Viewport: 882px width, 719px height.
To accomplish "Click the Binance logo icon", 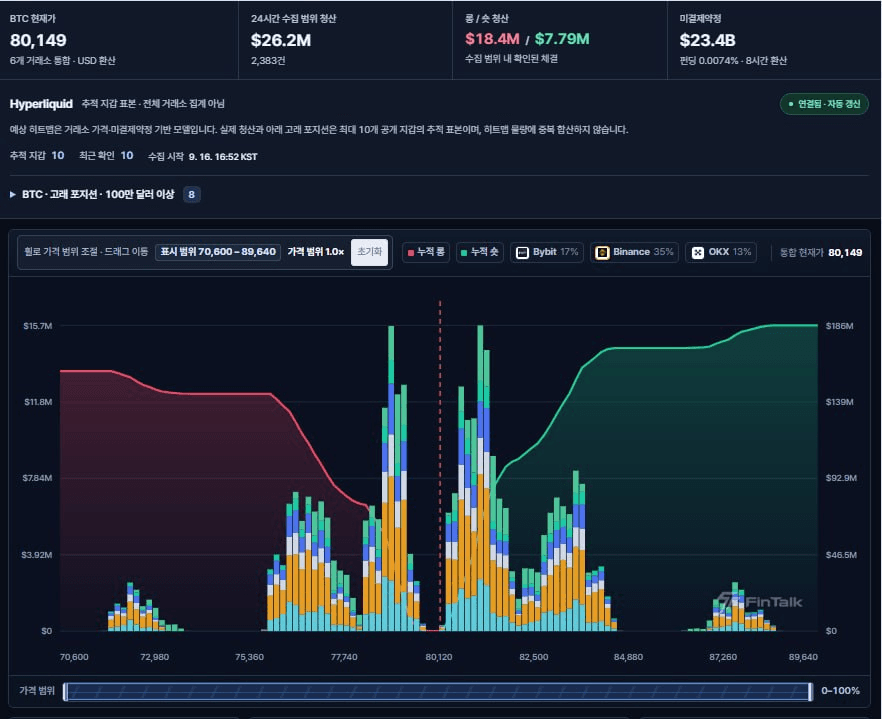I will pyautogui.click(x=602, y=253).
